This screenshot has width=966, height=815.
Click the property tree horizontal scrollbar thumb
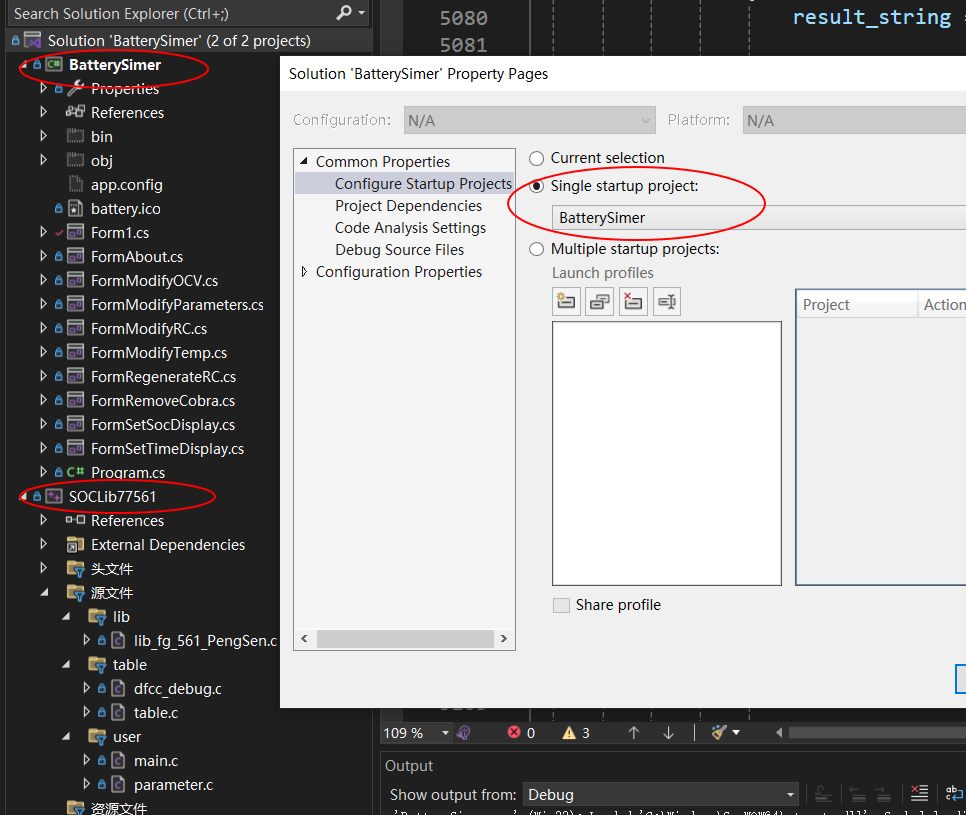pyautogui.click(x=405, y=639)
